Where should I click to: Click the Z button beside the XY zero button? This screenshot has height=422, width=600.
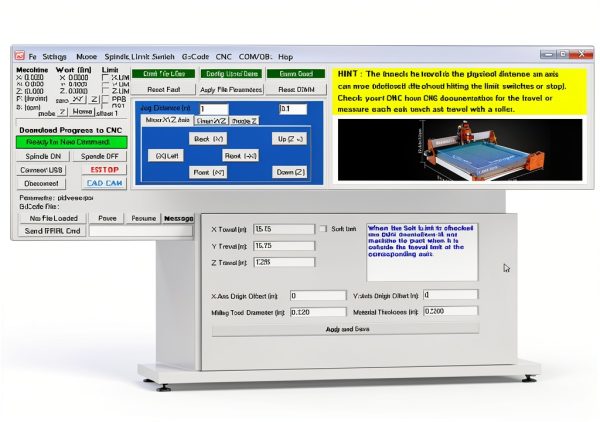click(94, 99)
